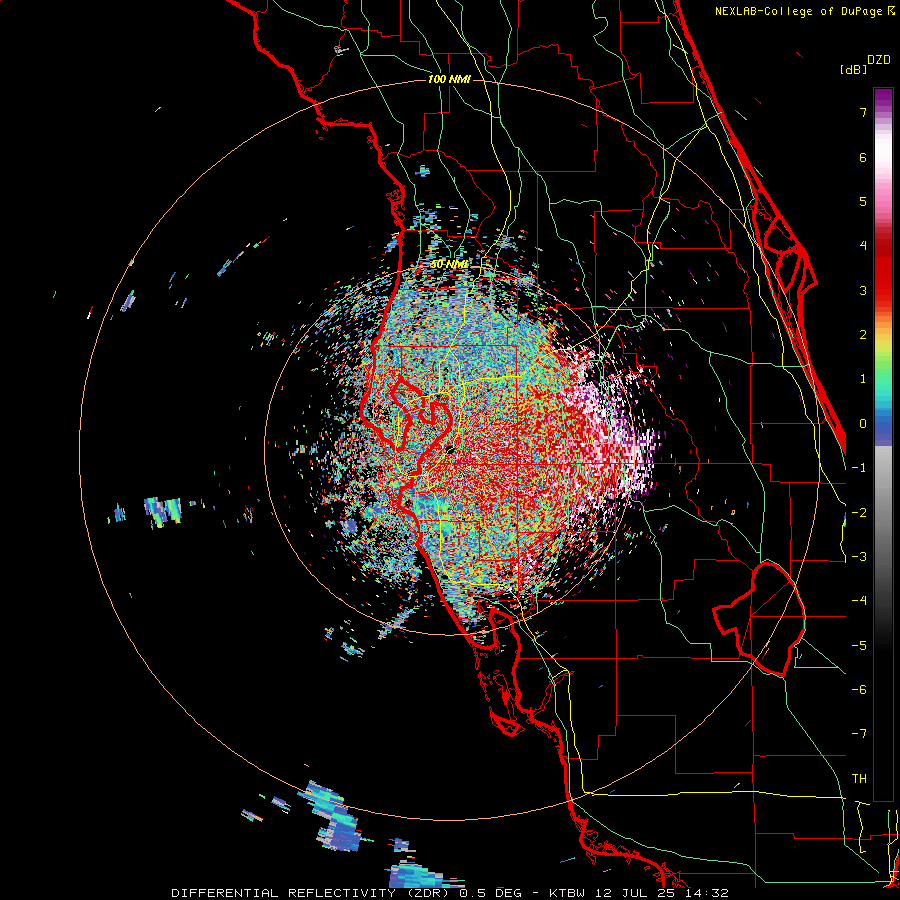
Task: Click the ZDR color scale bar
Action: (x=883, y=444)
